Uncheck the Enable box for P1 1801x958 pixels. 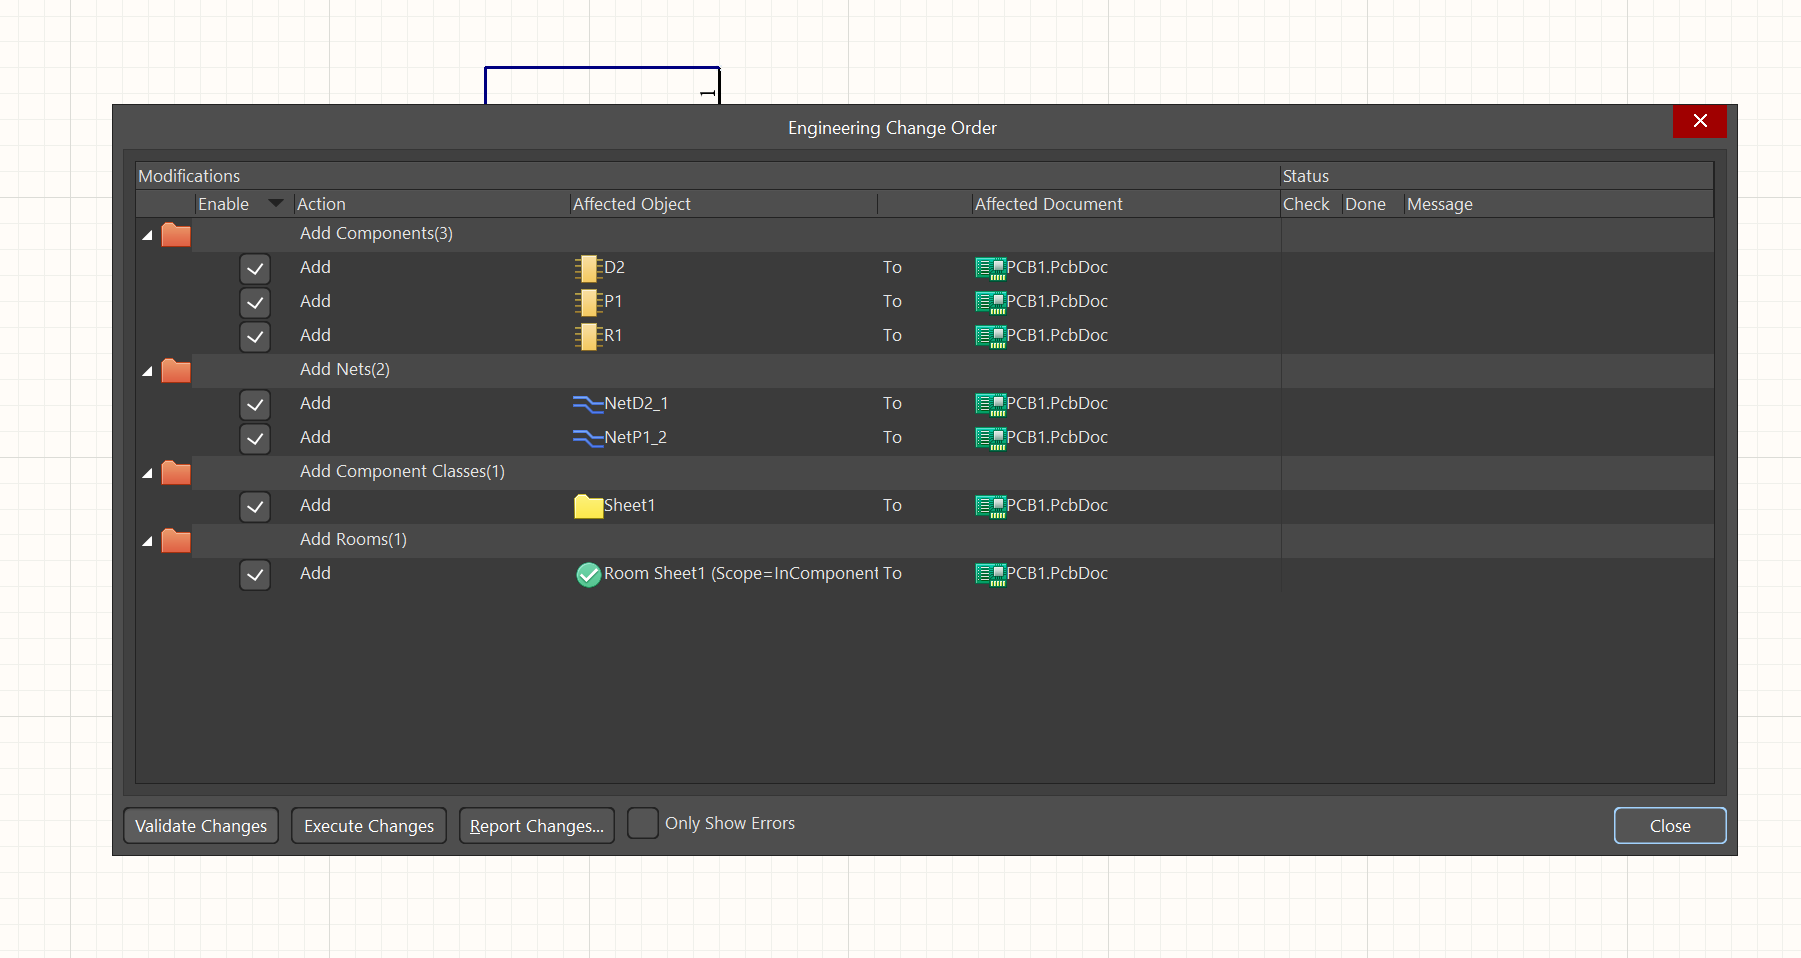coord(255,303)
